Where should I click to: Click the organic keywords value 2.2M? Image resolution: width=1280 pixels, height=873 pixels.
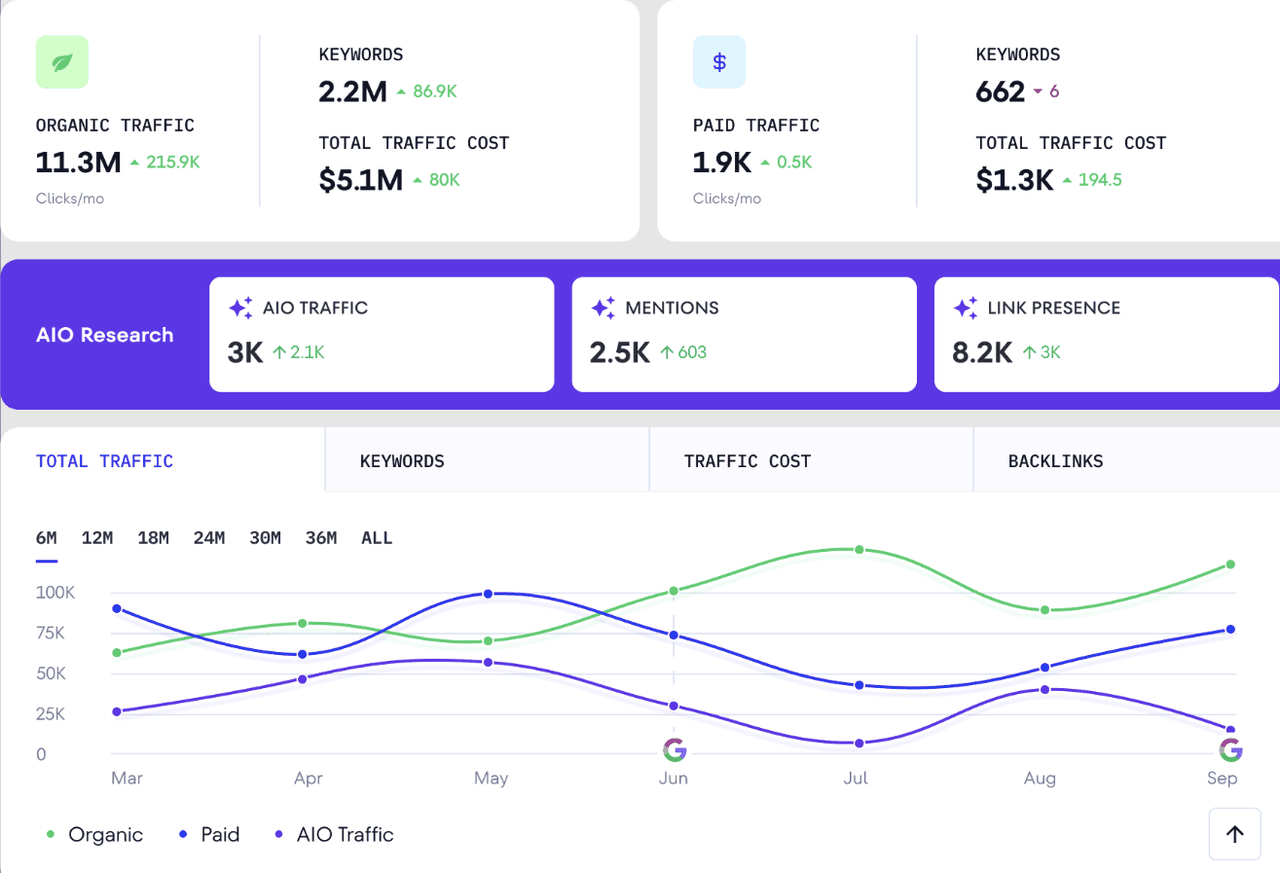pyautogui.click(x=353, y=92)
